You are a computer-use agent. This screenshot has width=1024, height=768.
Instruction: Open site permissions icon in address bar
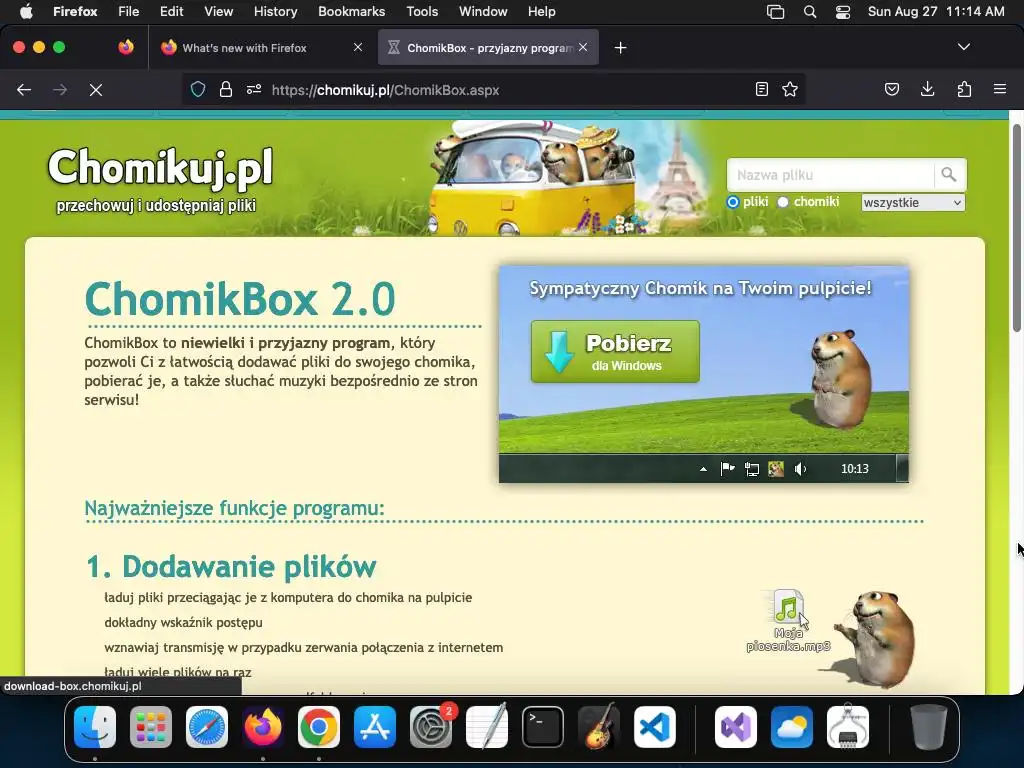(x=254, y=89)
